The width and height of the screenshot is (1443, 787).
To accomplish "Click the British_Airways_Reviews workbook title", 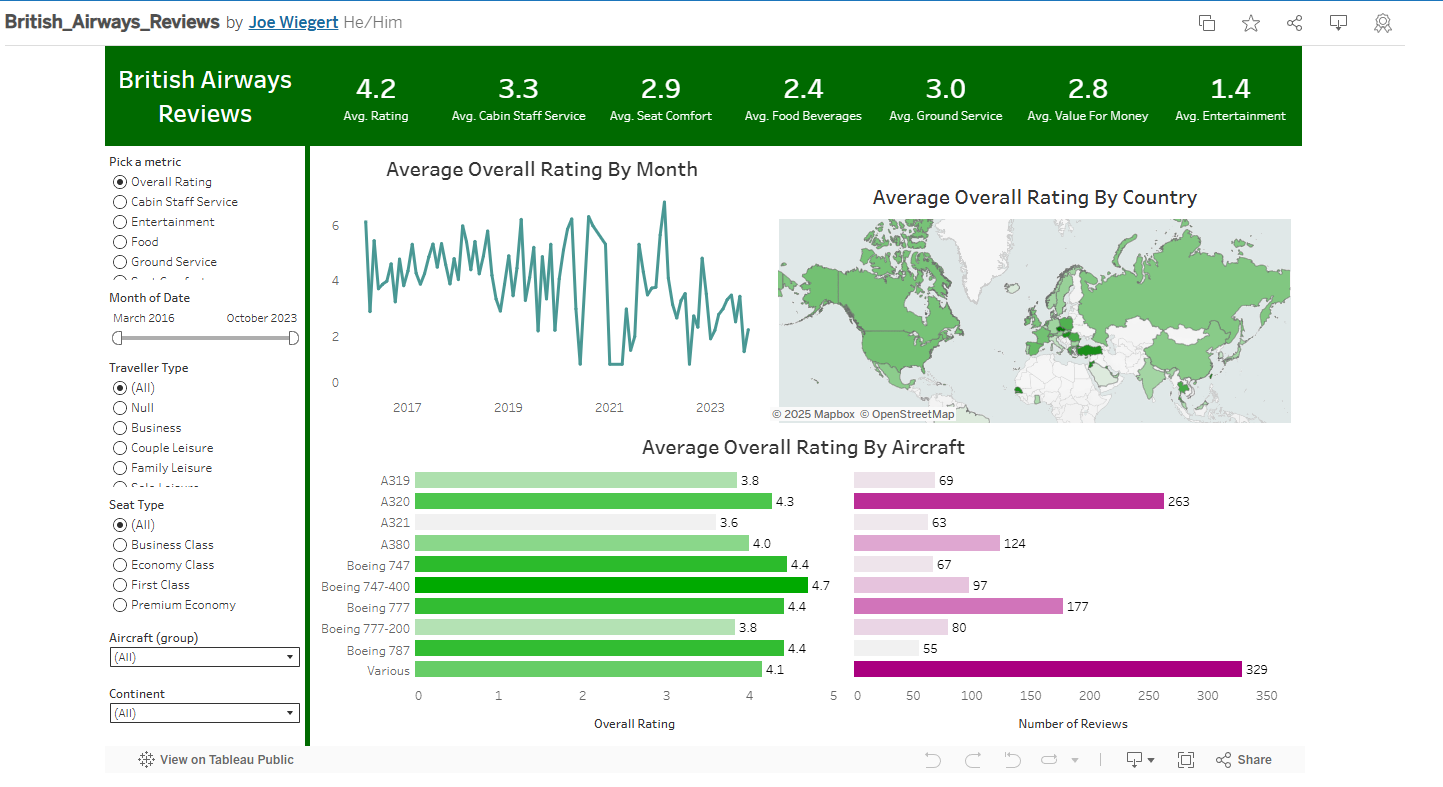I will coord(112,22).
